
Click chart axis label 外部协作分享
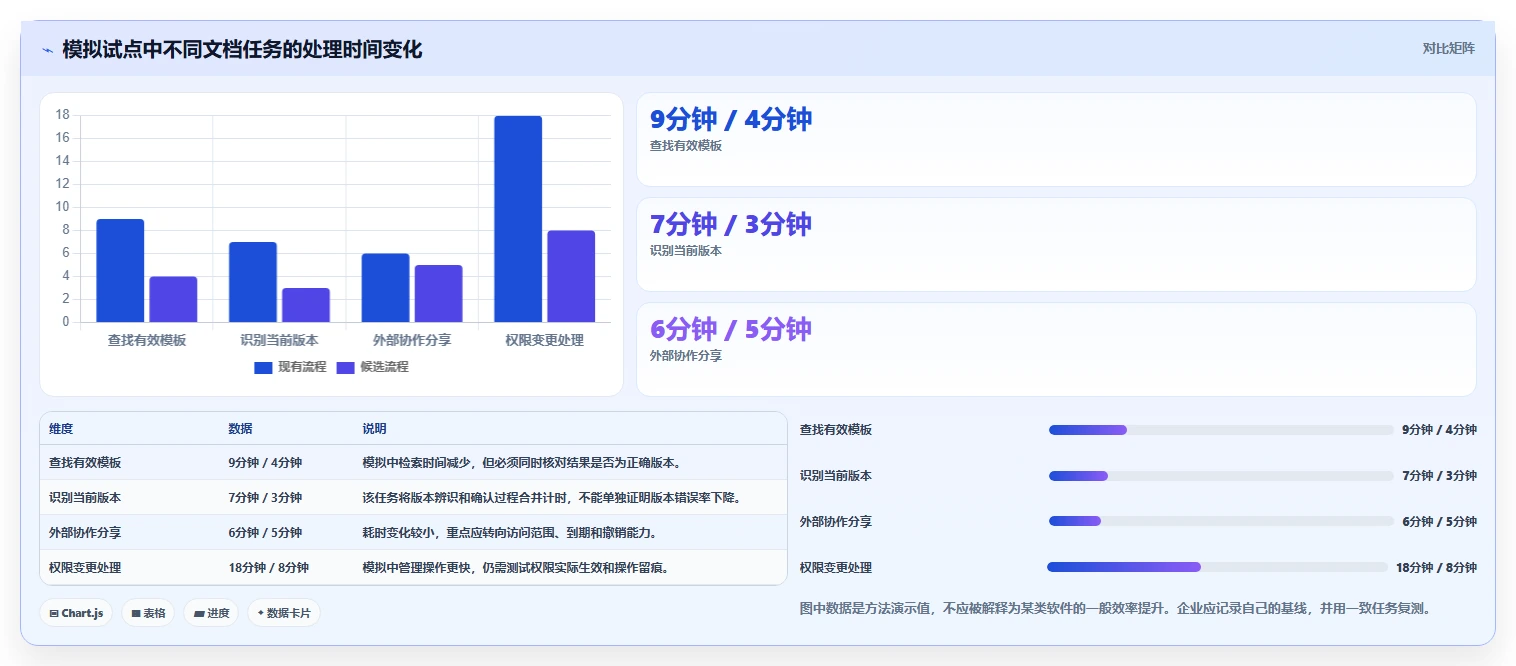[x=412, y=340]
